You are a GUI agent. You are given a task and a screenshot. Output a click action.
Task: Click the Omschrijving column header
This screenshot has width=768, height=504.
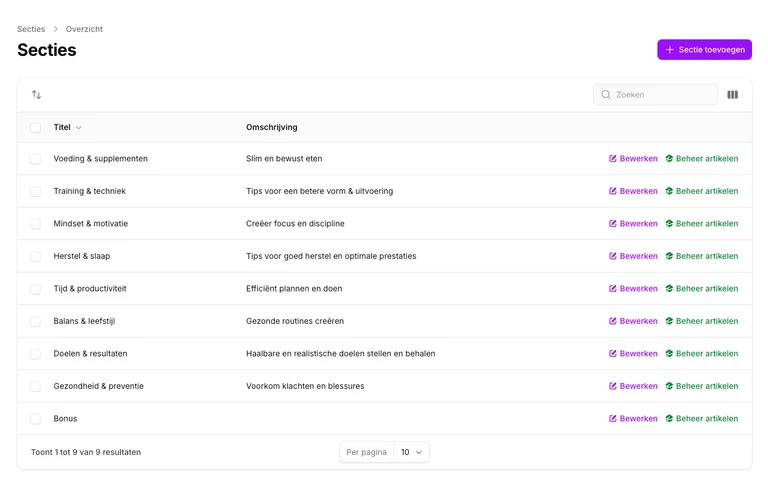[271, 127]
